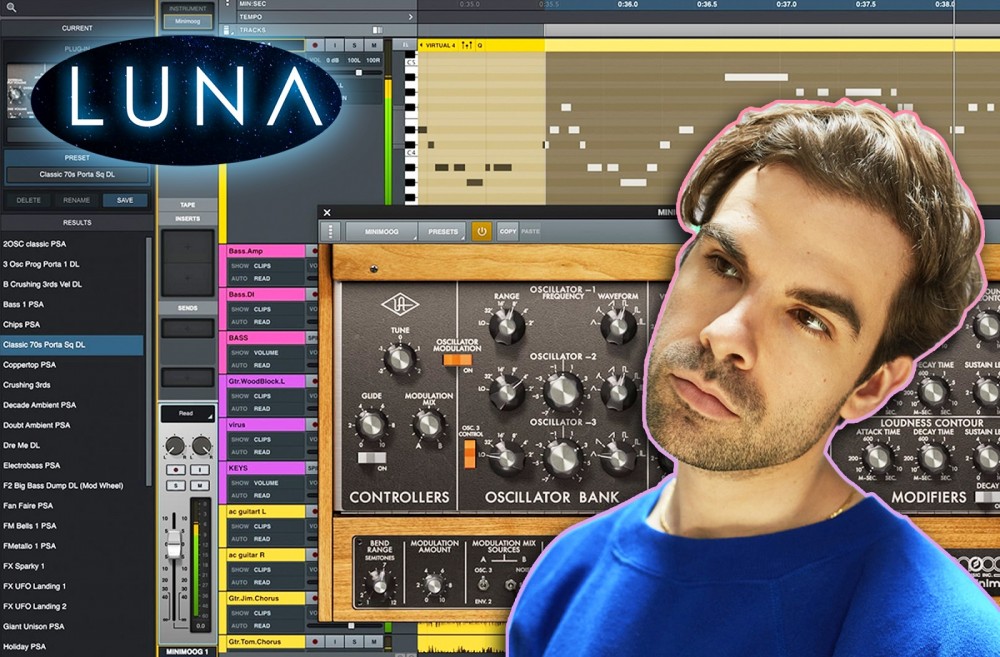
Task: Arm record on Gtr.Tom.Chorus track
Action: pos(314,642)
